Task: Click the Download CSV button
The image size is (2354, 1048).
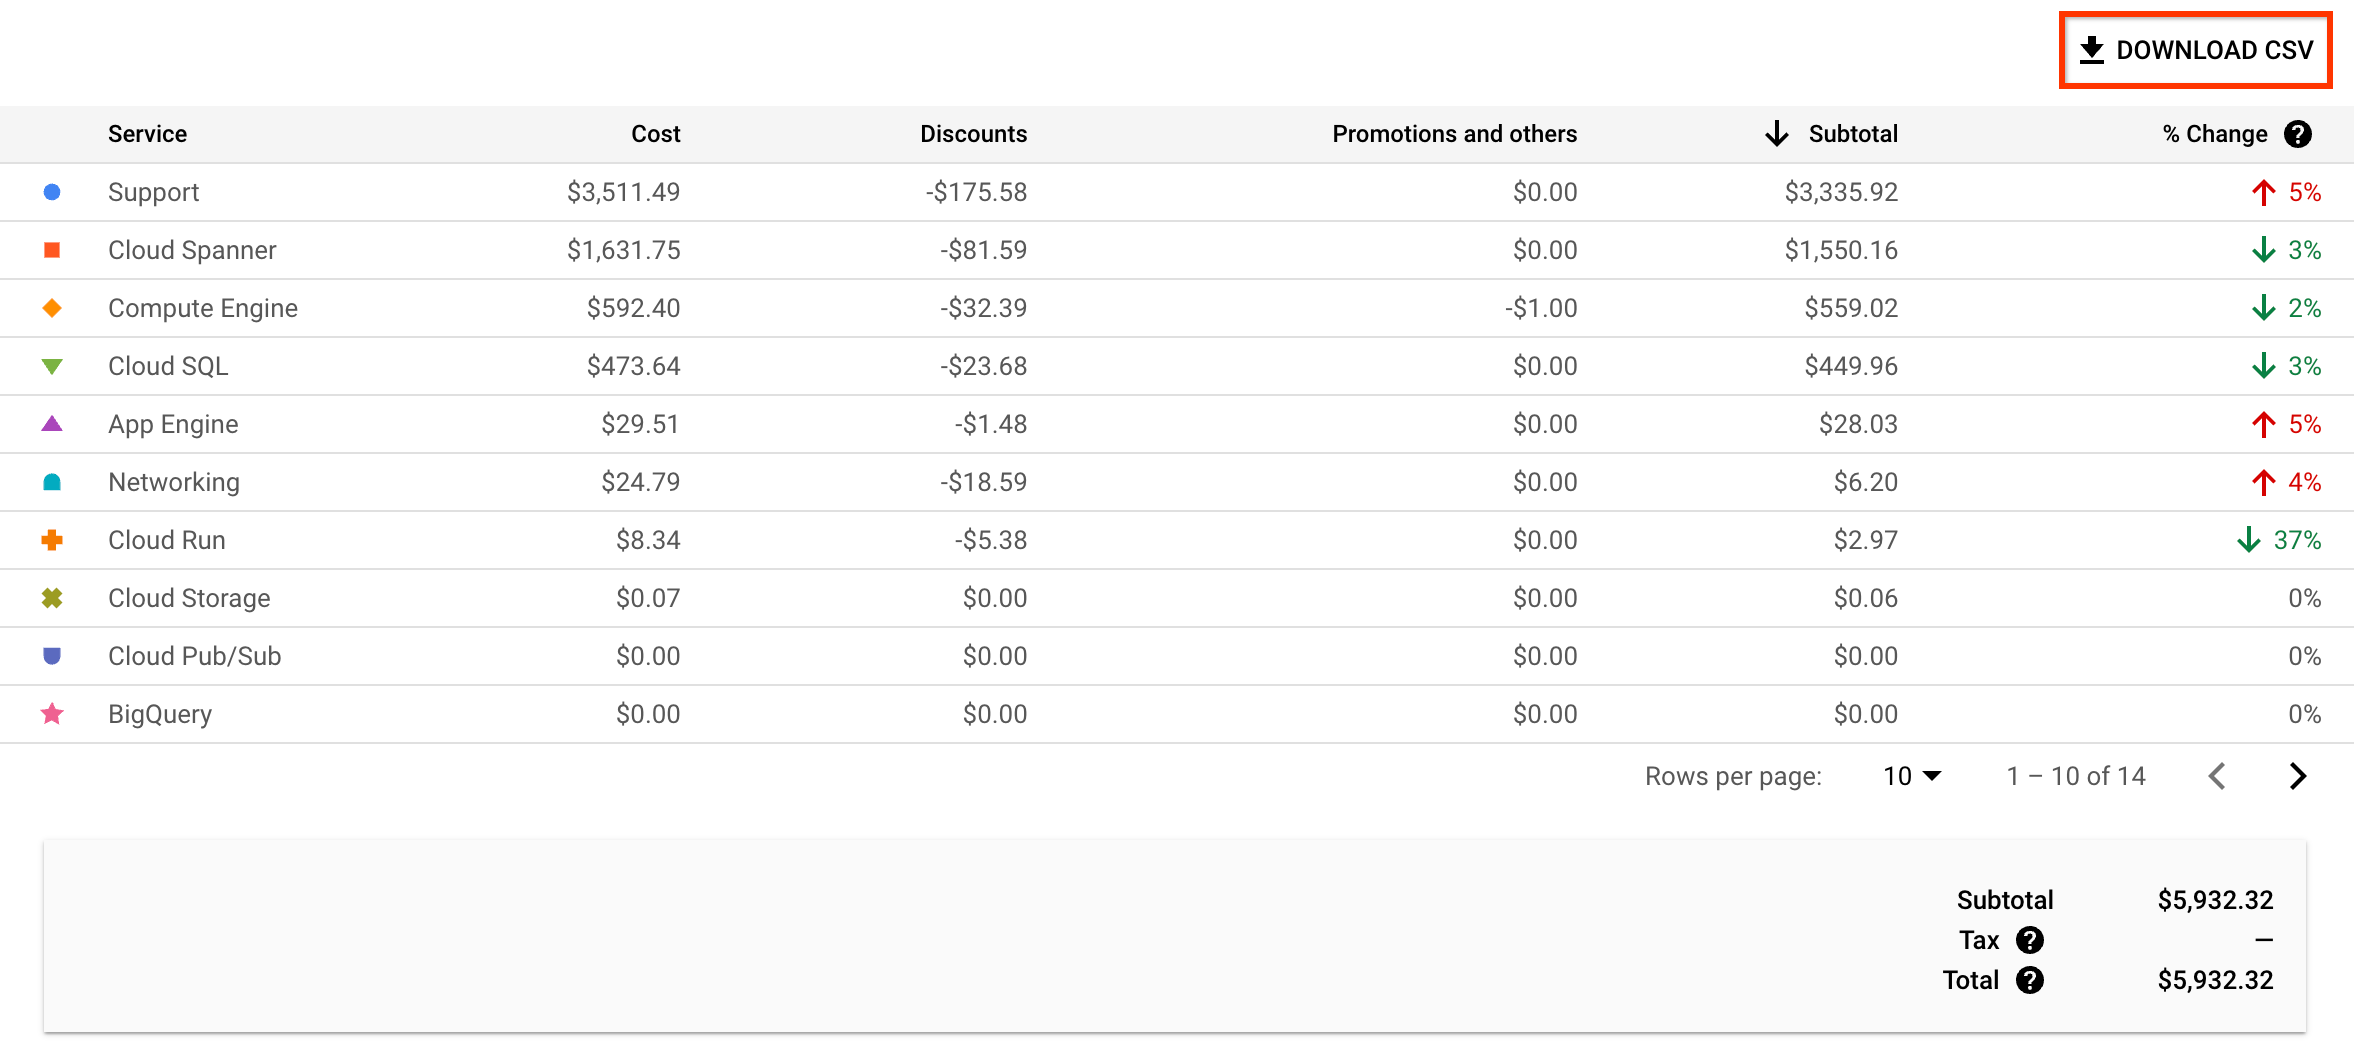Action: pyautogui.click(x=2196, y=50)
